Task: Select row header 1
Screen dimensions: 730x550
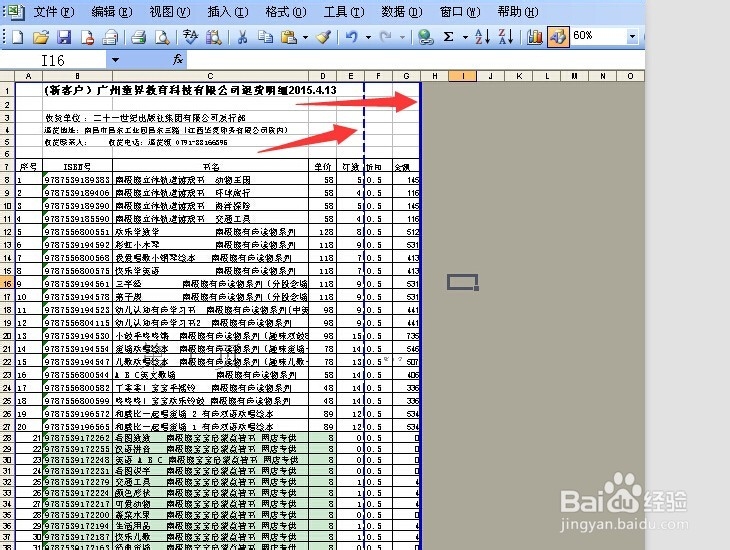Action: coord(7,90)
